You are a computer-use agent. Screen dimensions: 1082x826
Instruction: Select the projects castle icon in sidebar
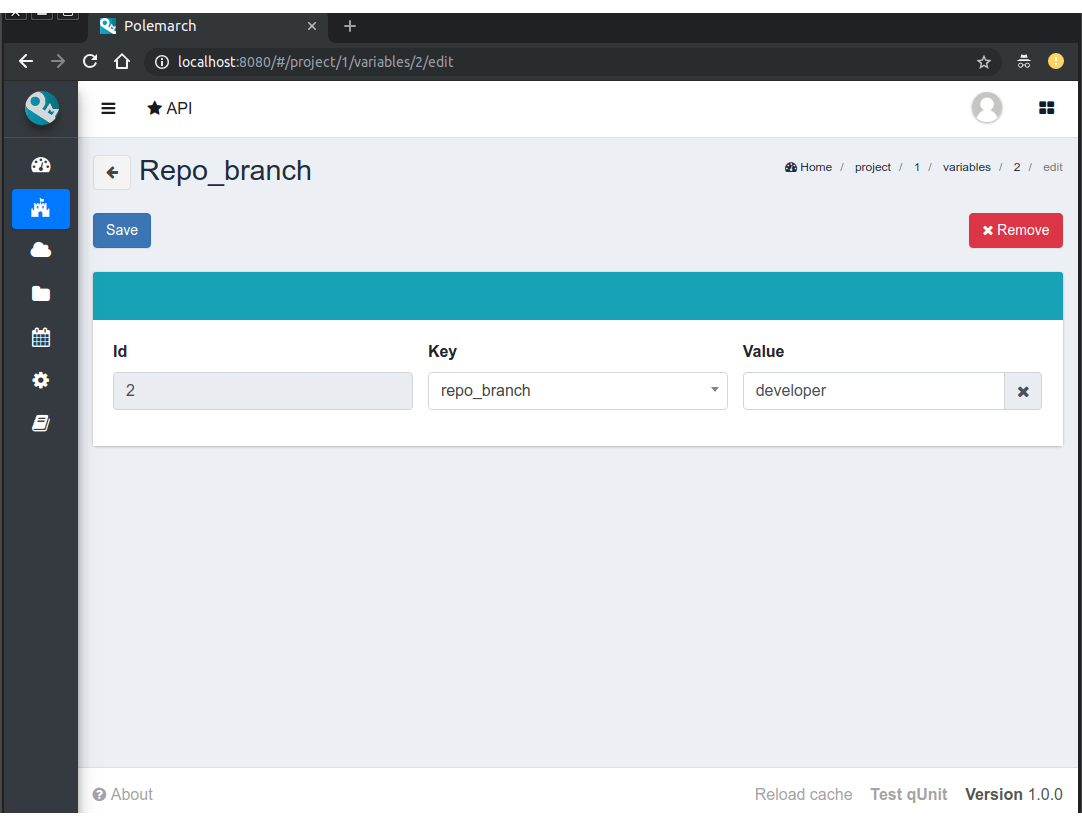point(41,208)
